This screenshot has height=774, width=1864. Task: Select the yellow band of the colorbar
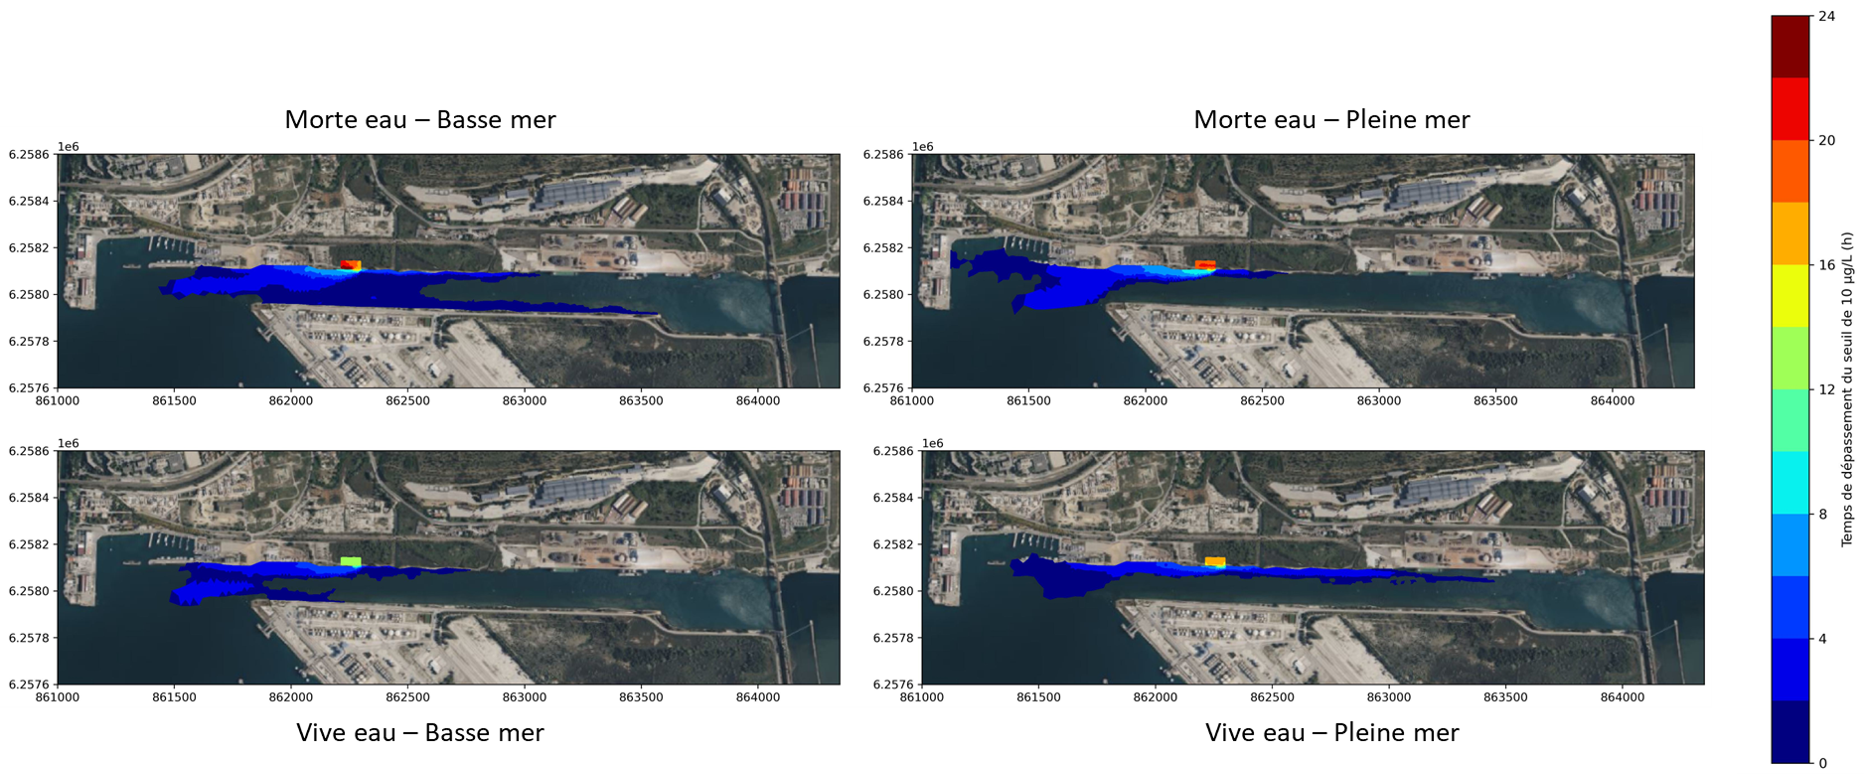(x=1790, y=295)
